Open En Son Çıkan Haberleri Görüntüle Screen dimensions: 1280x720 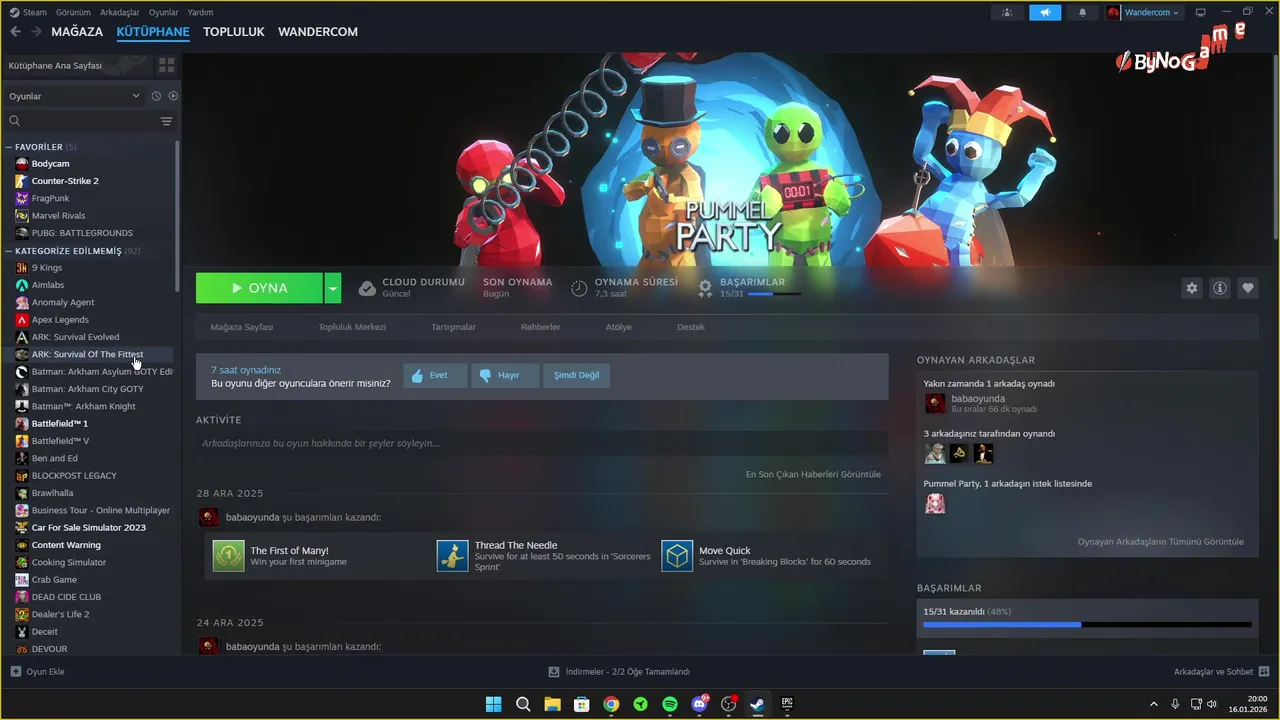pos(813,474)
